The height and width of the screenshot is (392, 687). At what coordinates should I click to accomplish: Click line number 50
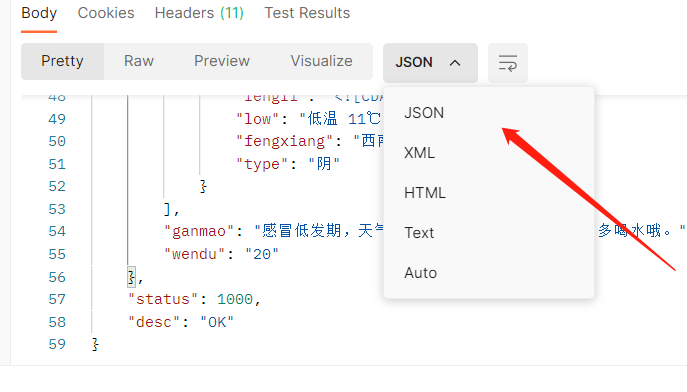pos(57,141)
